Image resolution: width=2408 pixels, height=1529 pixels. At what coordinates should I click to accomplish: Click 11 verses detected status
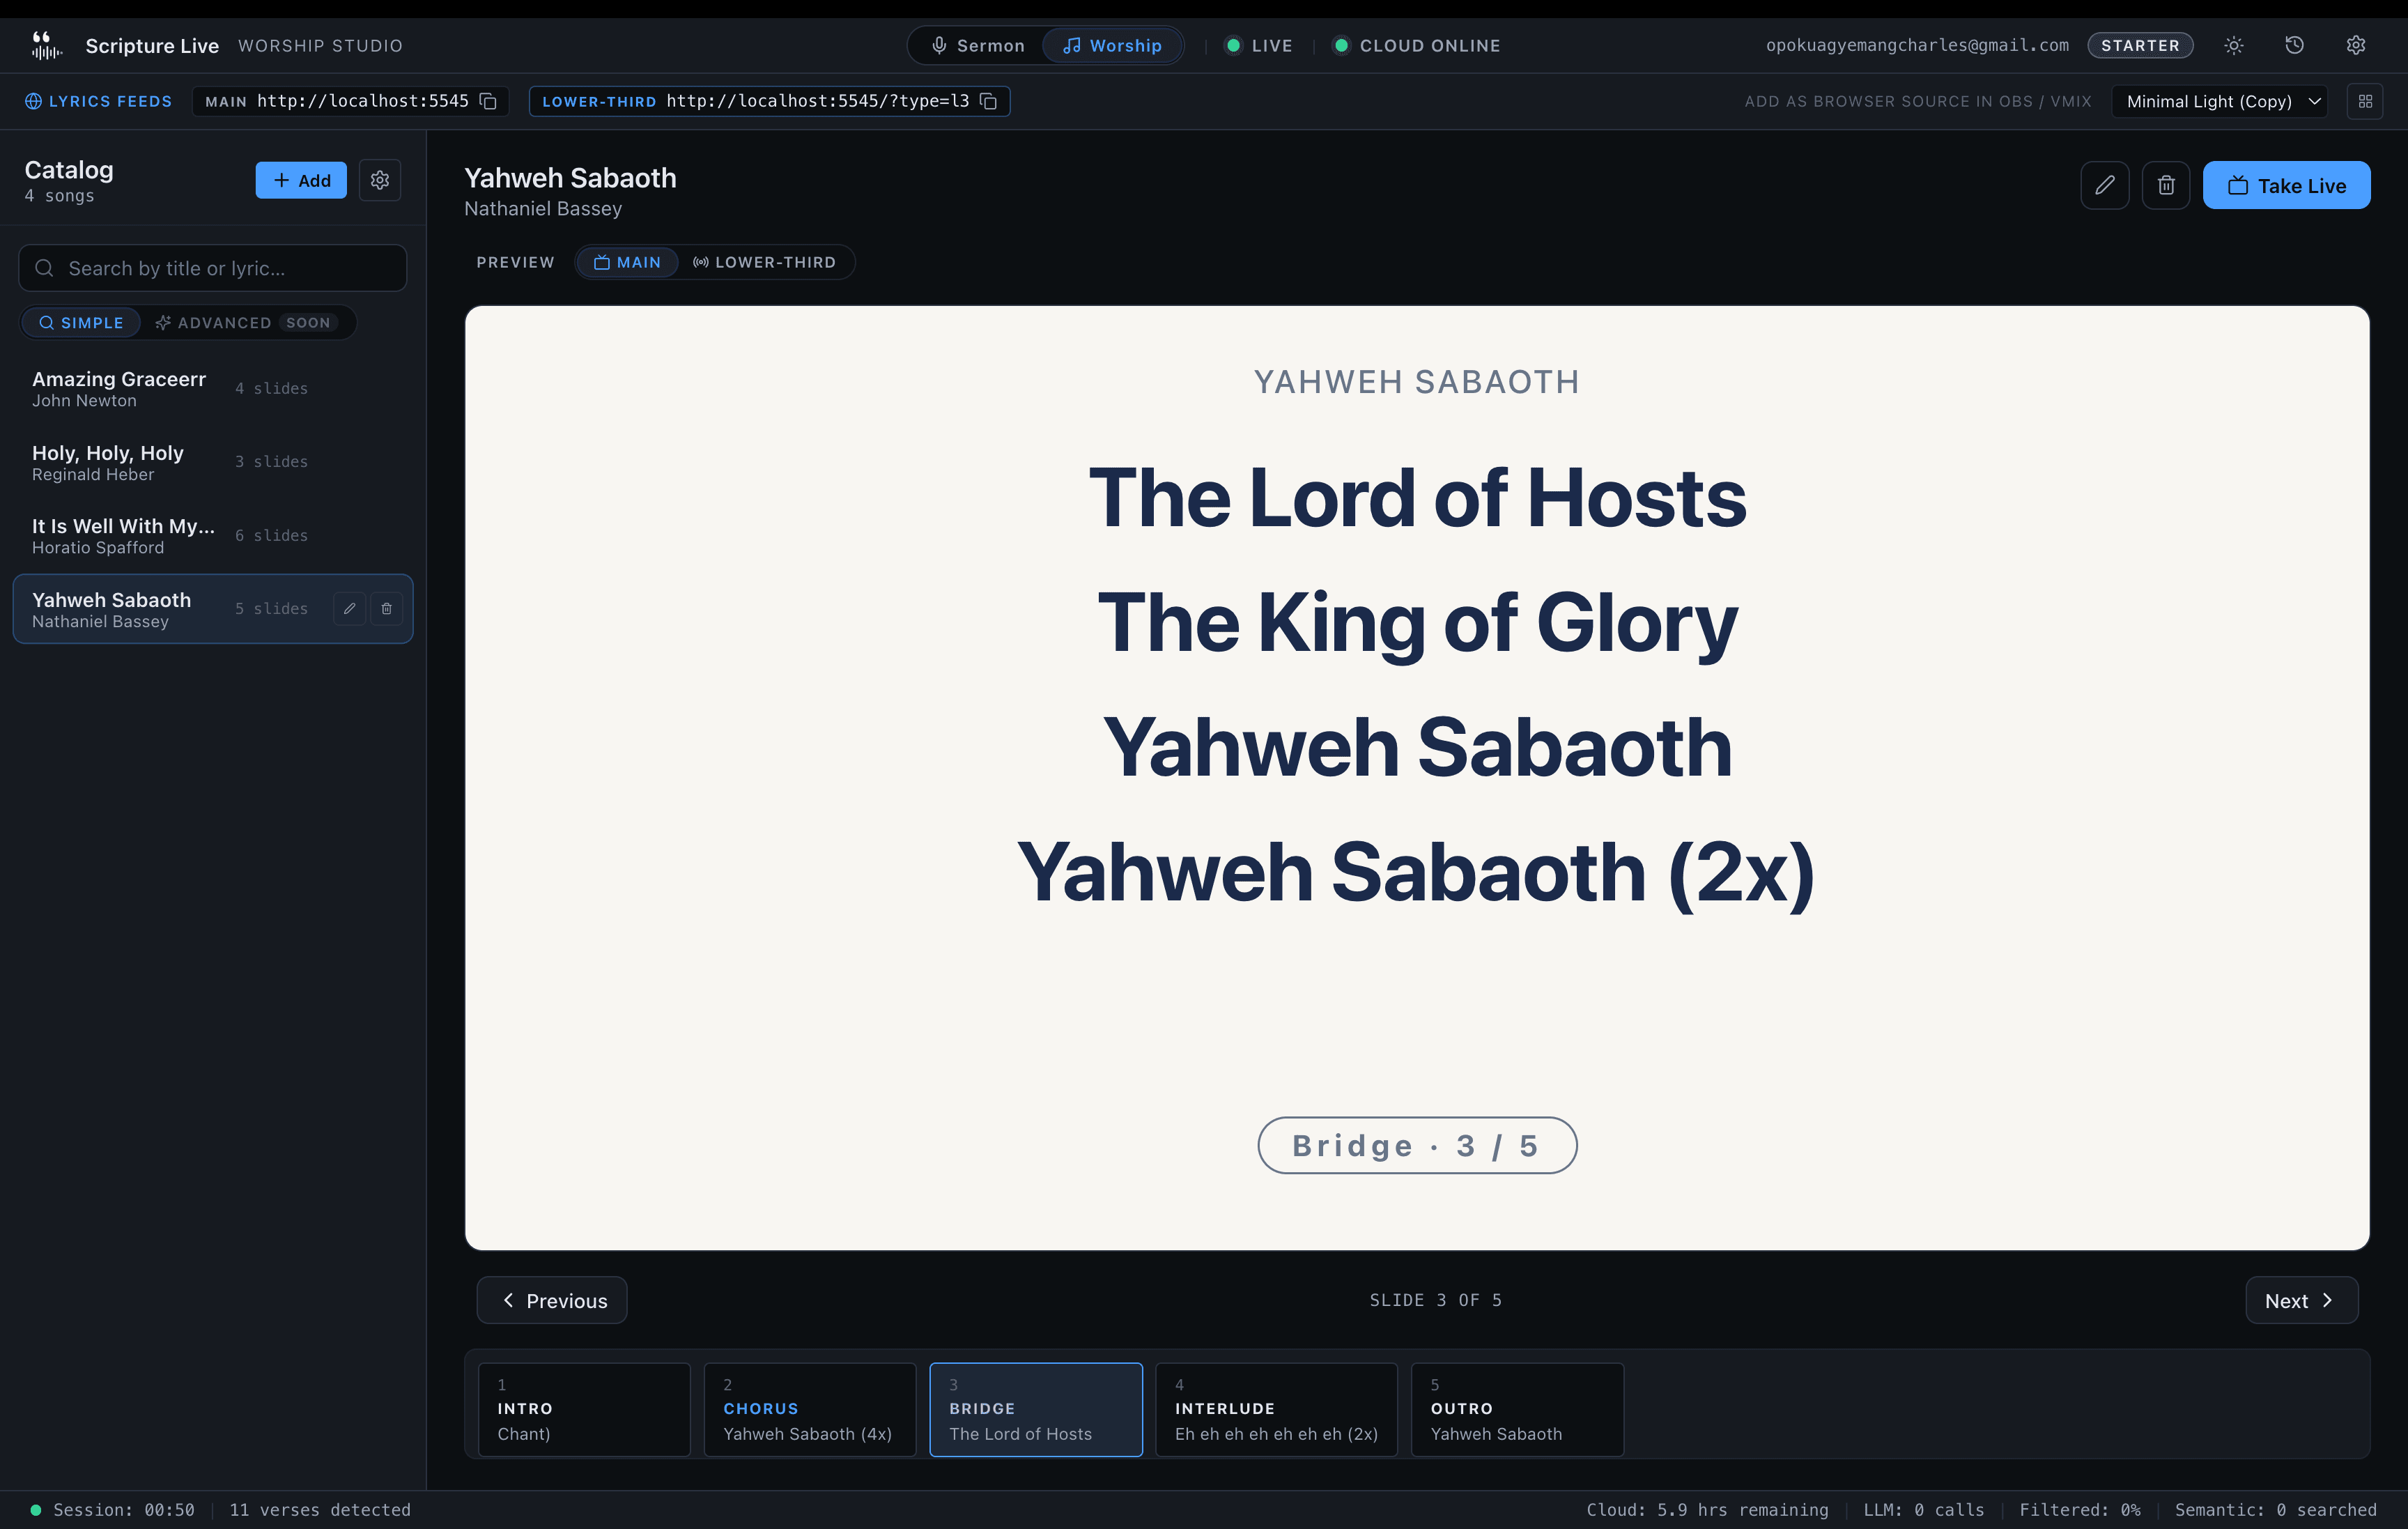pyautogui.click(x=320, y=1510)
